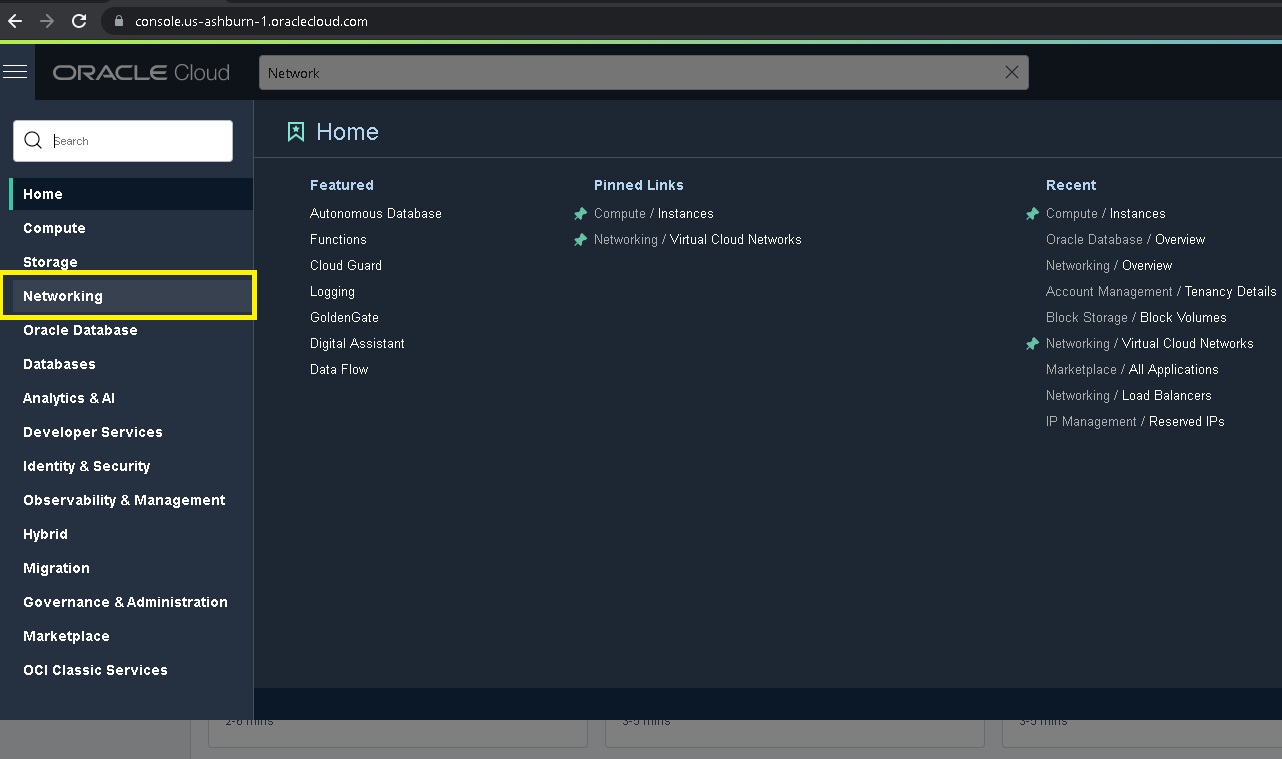The width and height of the screenshot is (1282, 759).
Task: Click the browser back arrow
Action: point(15,21)
